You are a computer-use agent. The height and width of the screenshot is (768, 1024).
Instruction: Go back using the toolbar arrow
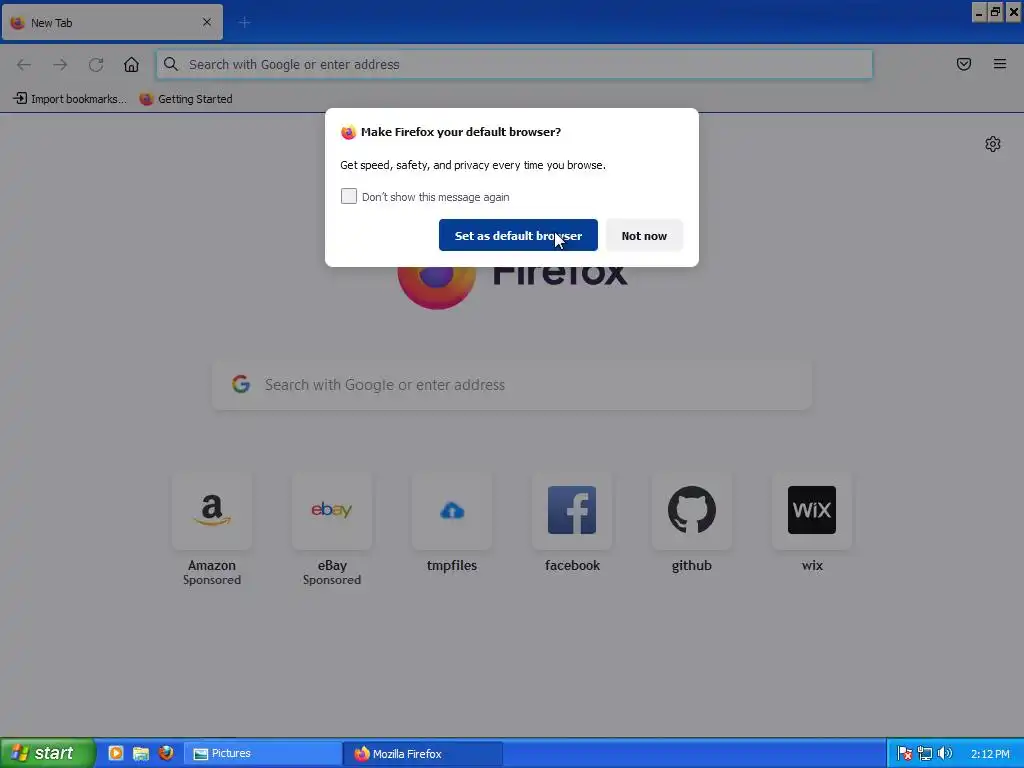[24, 64]
